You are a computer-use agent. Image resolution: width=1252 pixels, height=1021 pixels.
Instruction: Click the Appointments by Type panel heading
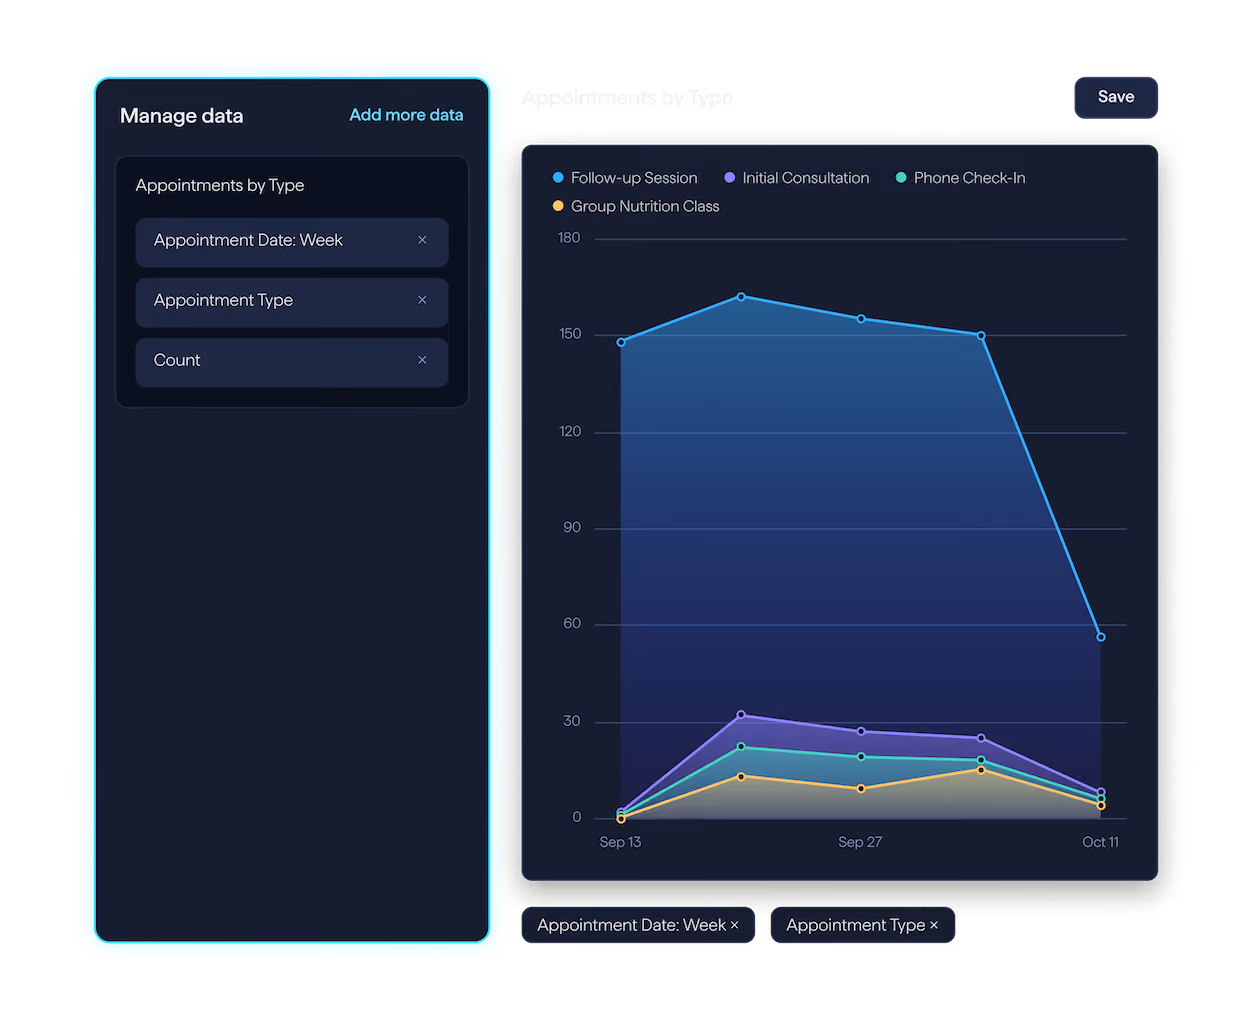[x=220, y=185]
